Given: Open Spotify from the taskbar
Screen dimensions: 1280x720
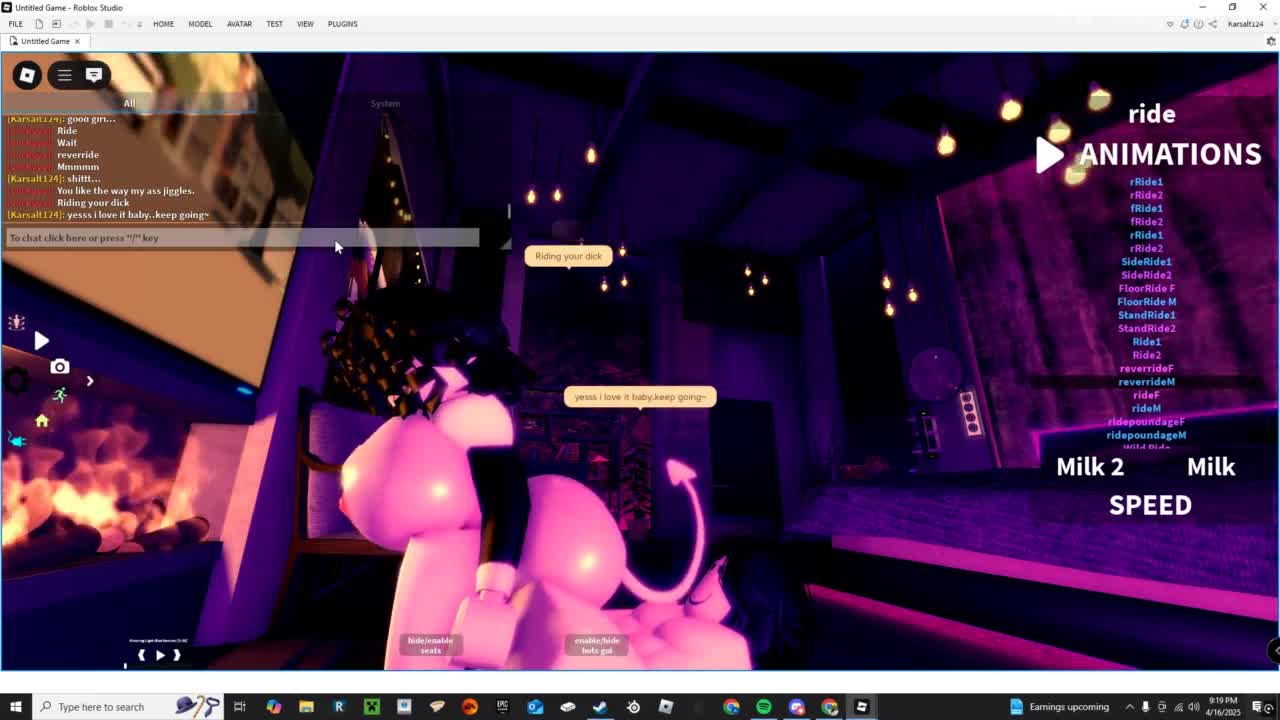Looking at the screenshot, I should (764, 707).
